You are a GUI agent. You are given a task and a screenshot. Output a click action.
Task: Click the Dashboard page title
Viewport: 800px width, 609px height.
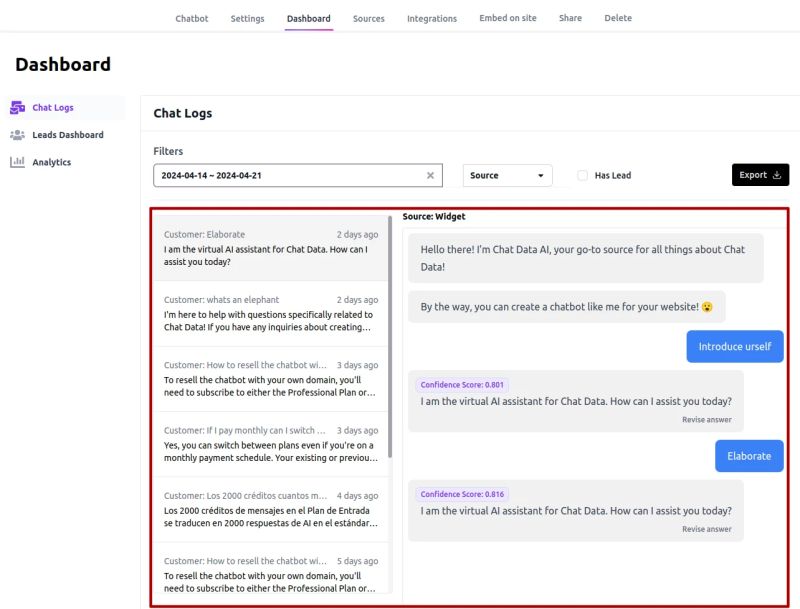[63, 64]
